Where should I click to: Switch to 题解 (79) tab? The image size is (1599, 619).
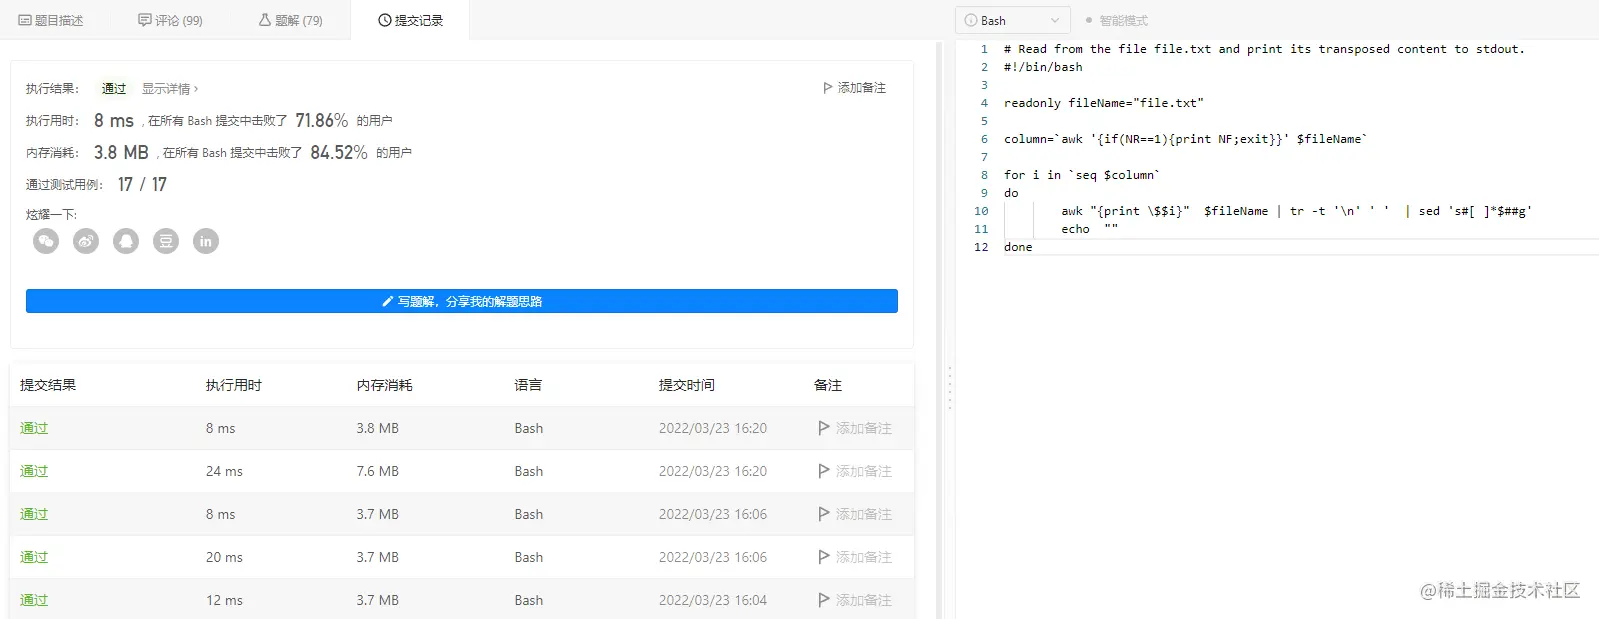291,20
